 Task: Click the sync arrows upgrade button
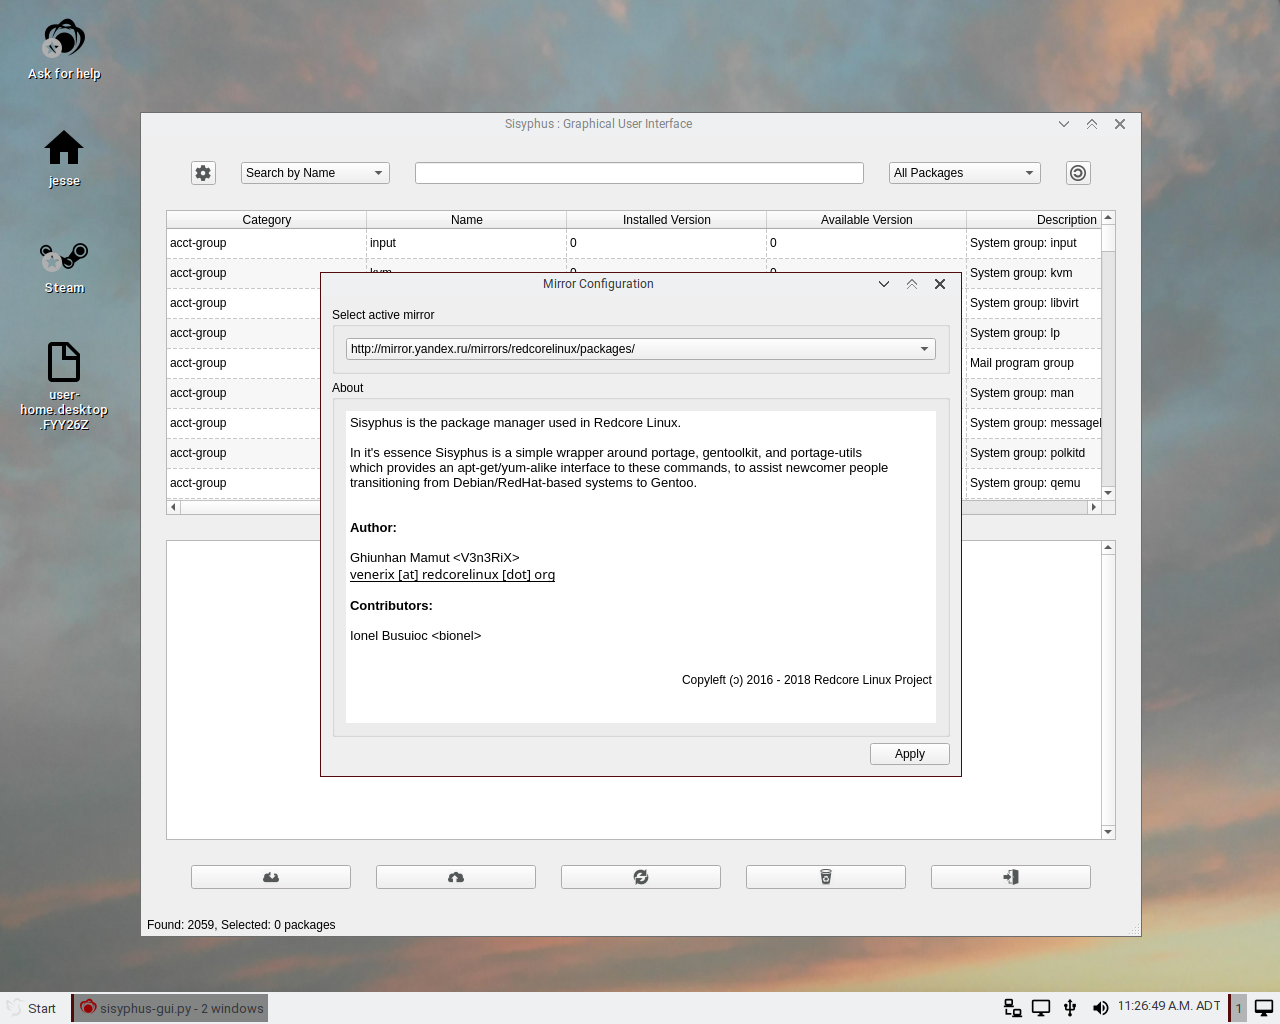[641, 877]
